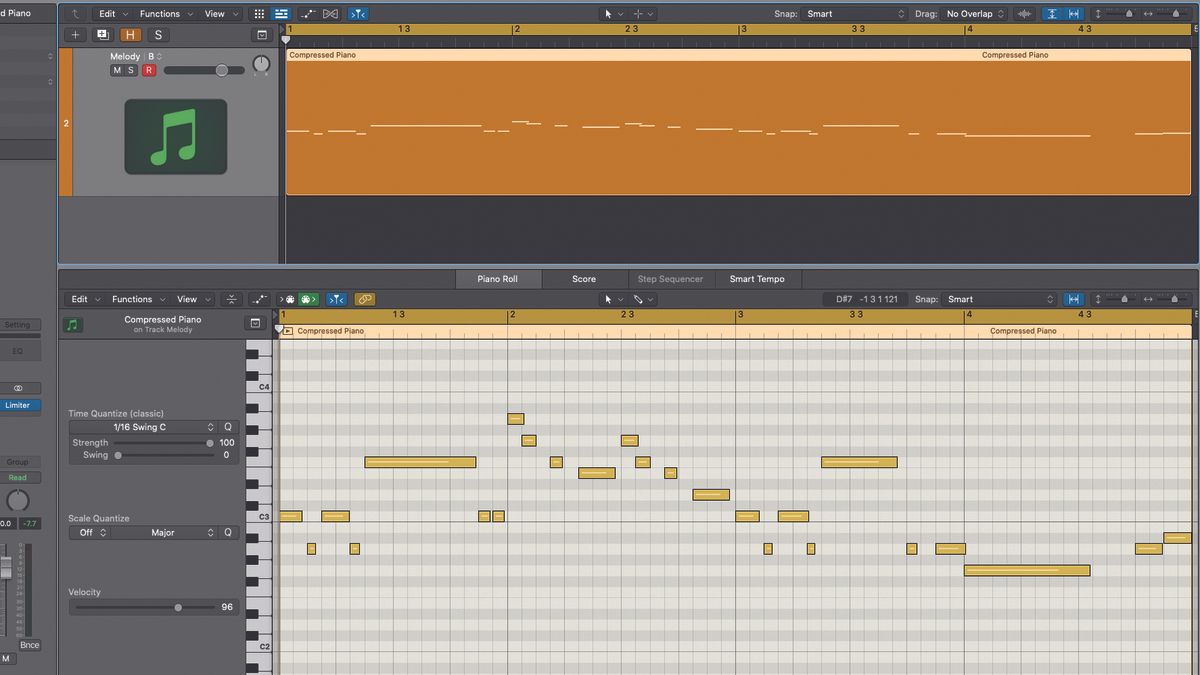Click the Limiter plugin slot
1200x675 pixels.
[18, 405]
